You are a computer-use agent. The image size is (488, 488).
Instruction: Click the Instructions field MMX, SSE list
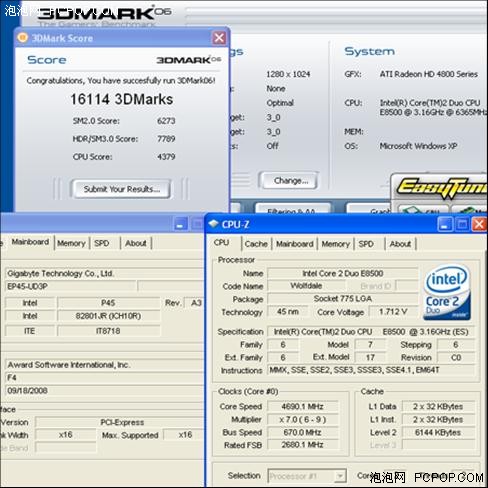[371, 370]
